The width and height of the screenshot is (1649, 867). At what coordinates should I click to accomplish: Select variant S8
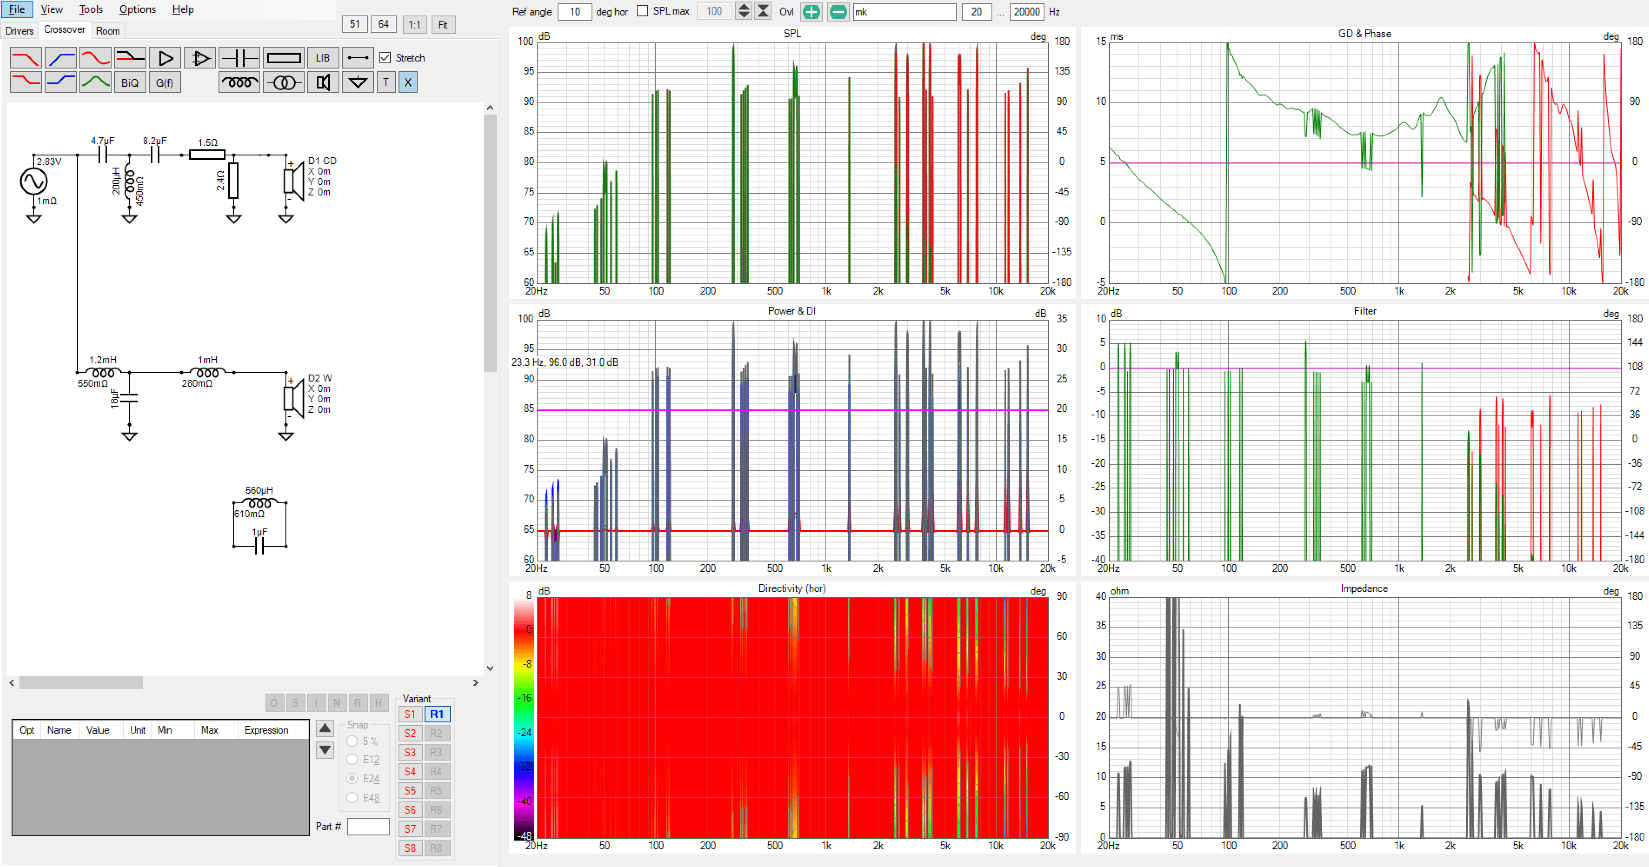click(x=410, y=848)
